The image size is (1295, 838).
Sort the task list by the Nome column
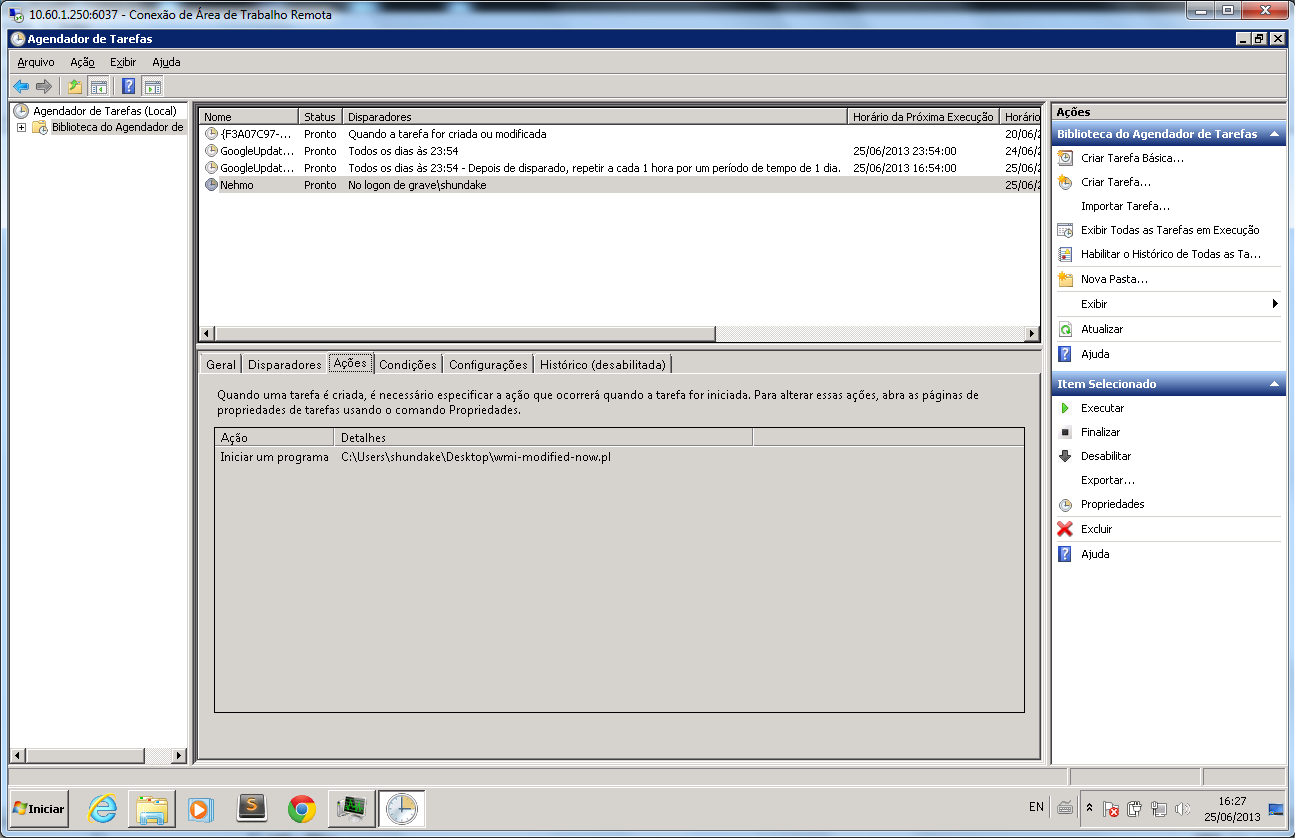(248, 117)
